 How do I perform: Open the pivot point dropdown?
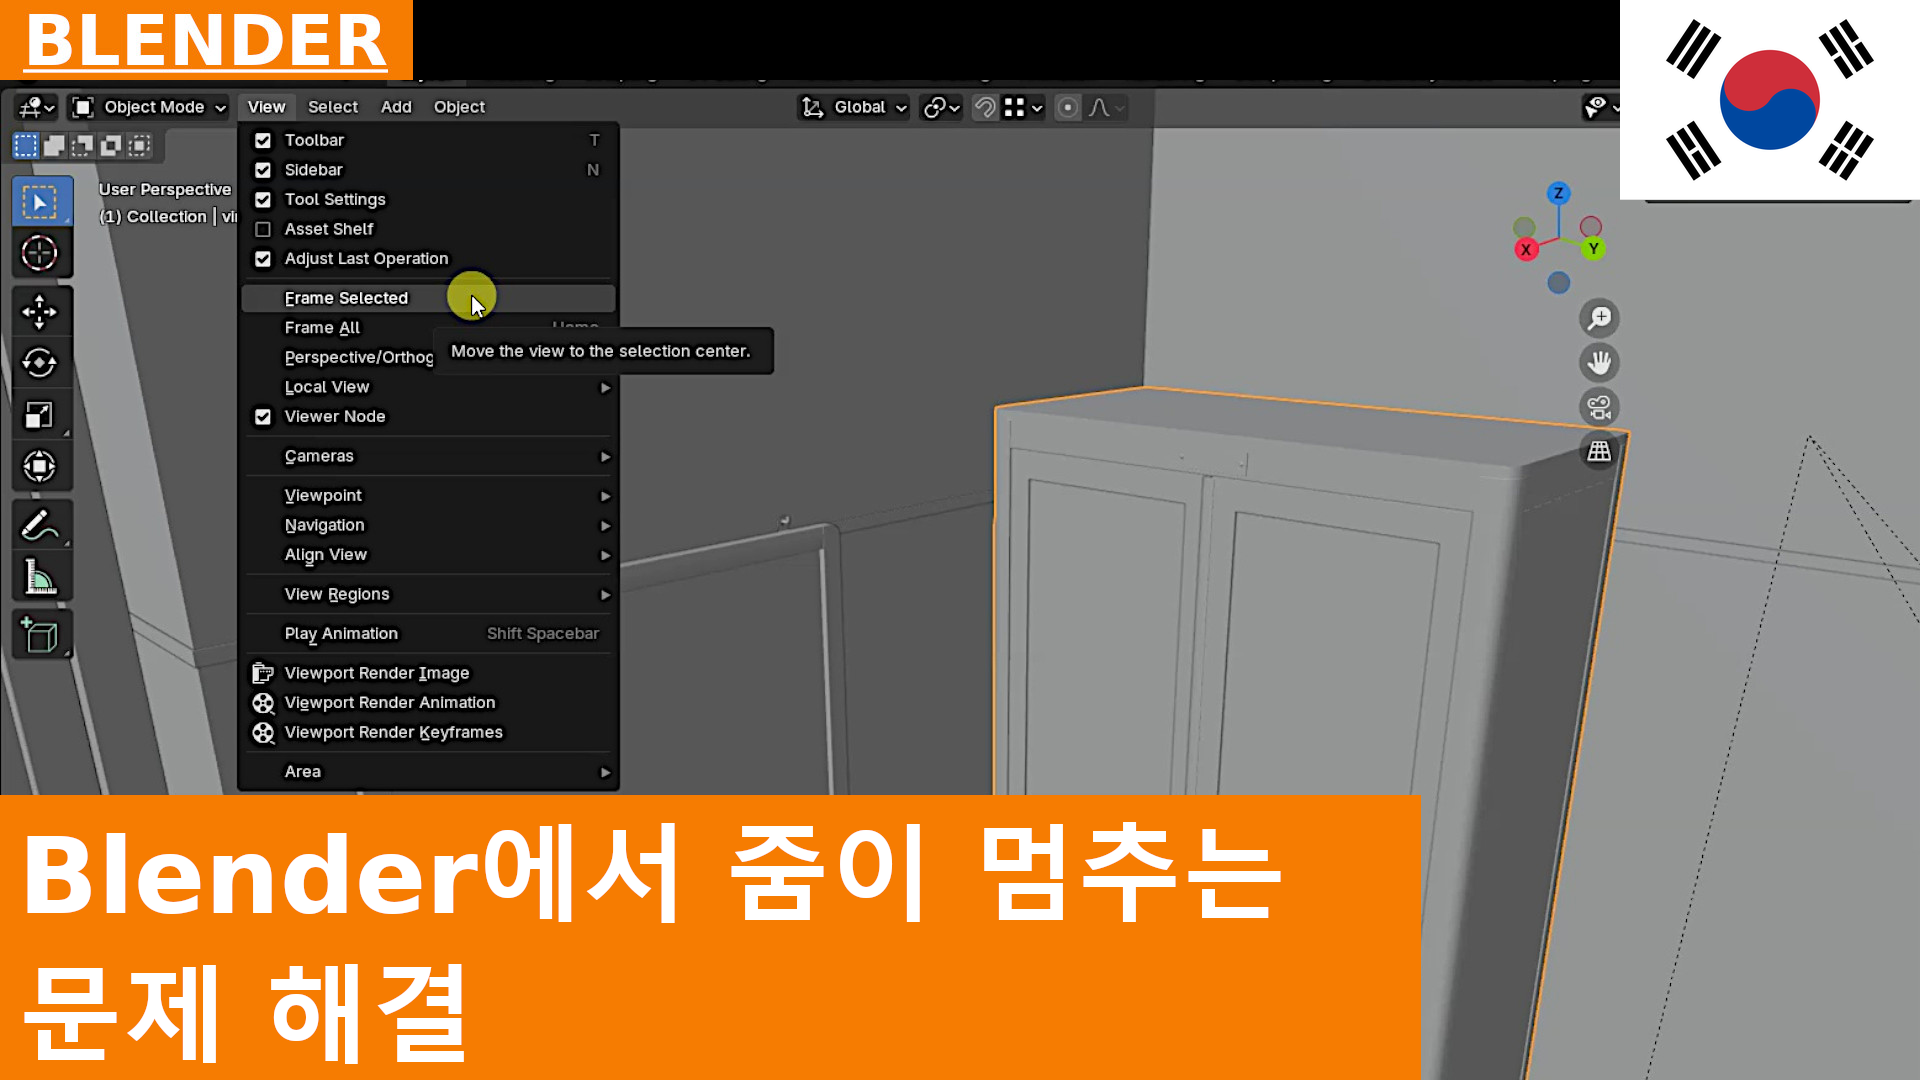(x=942, y=107)
